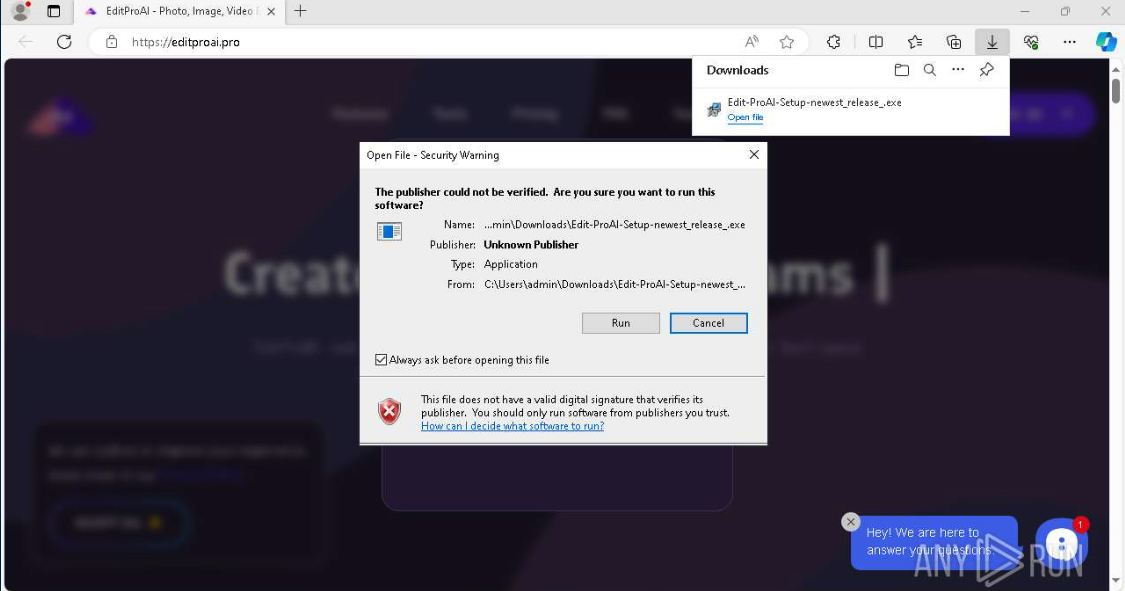Screen dimensions: 1125x591
Task: Refresh the page
Action: pos(65,42)
